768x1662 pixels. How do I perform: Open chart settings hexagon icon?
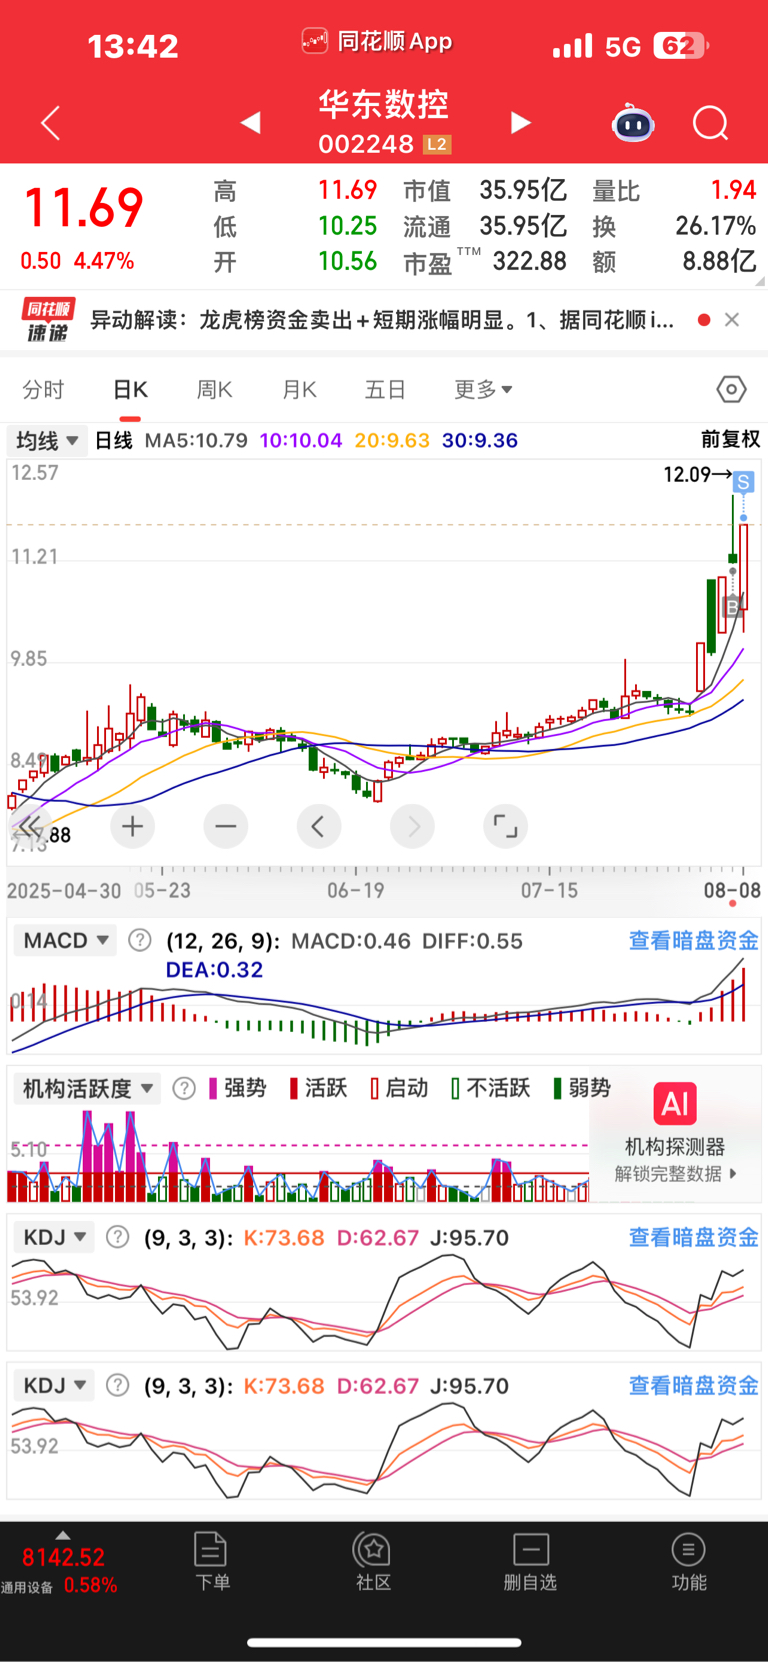click(x=731, y=389)
